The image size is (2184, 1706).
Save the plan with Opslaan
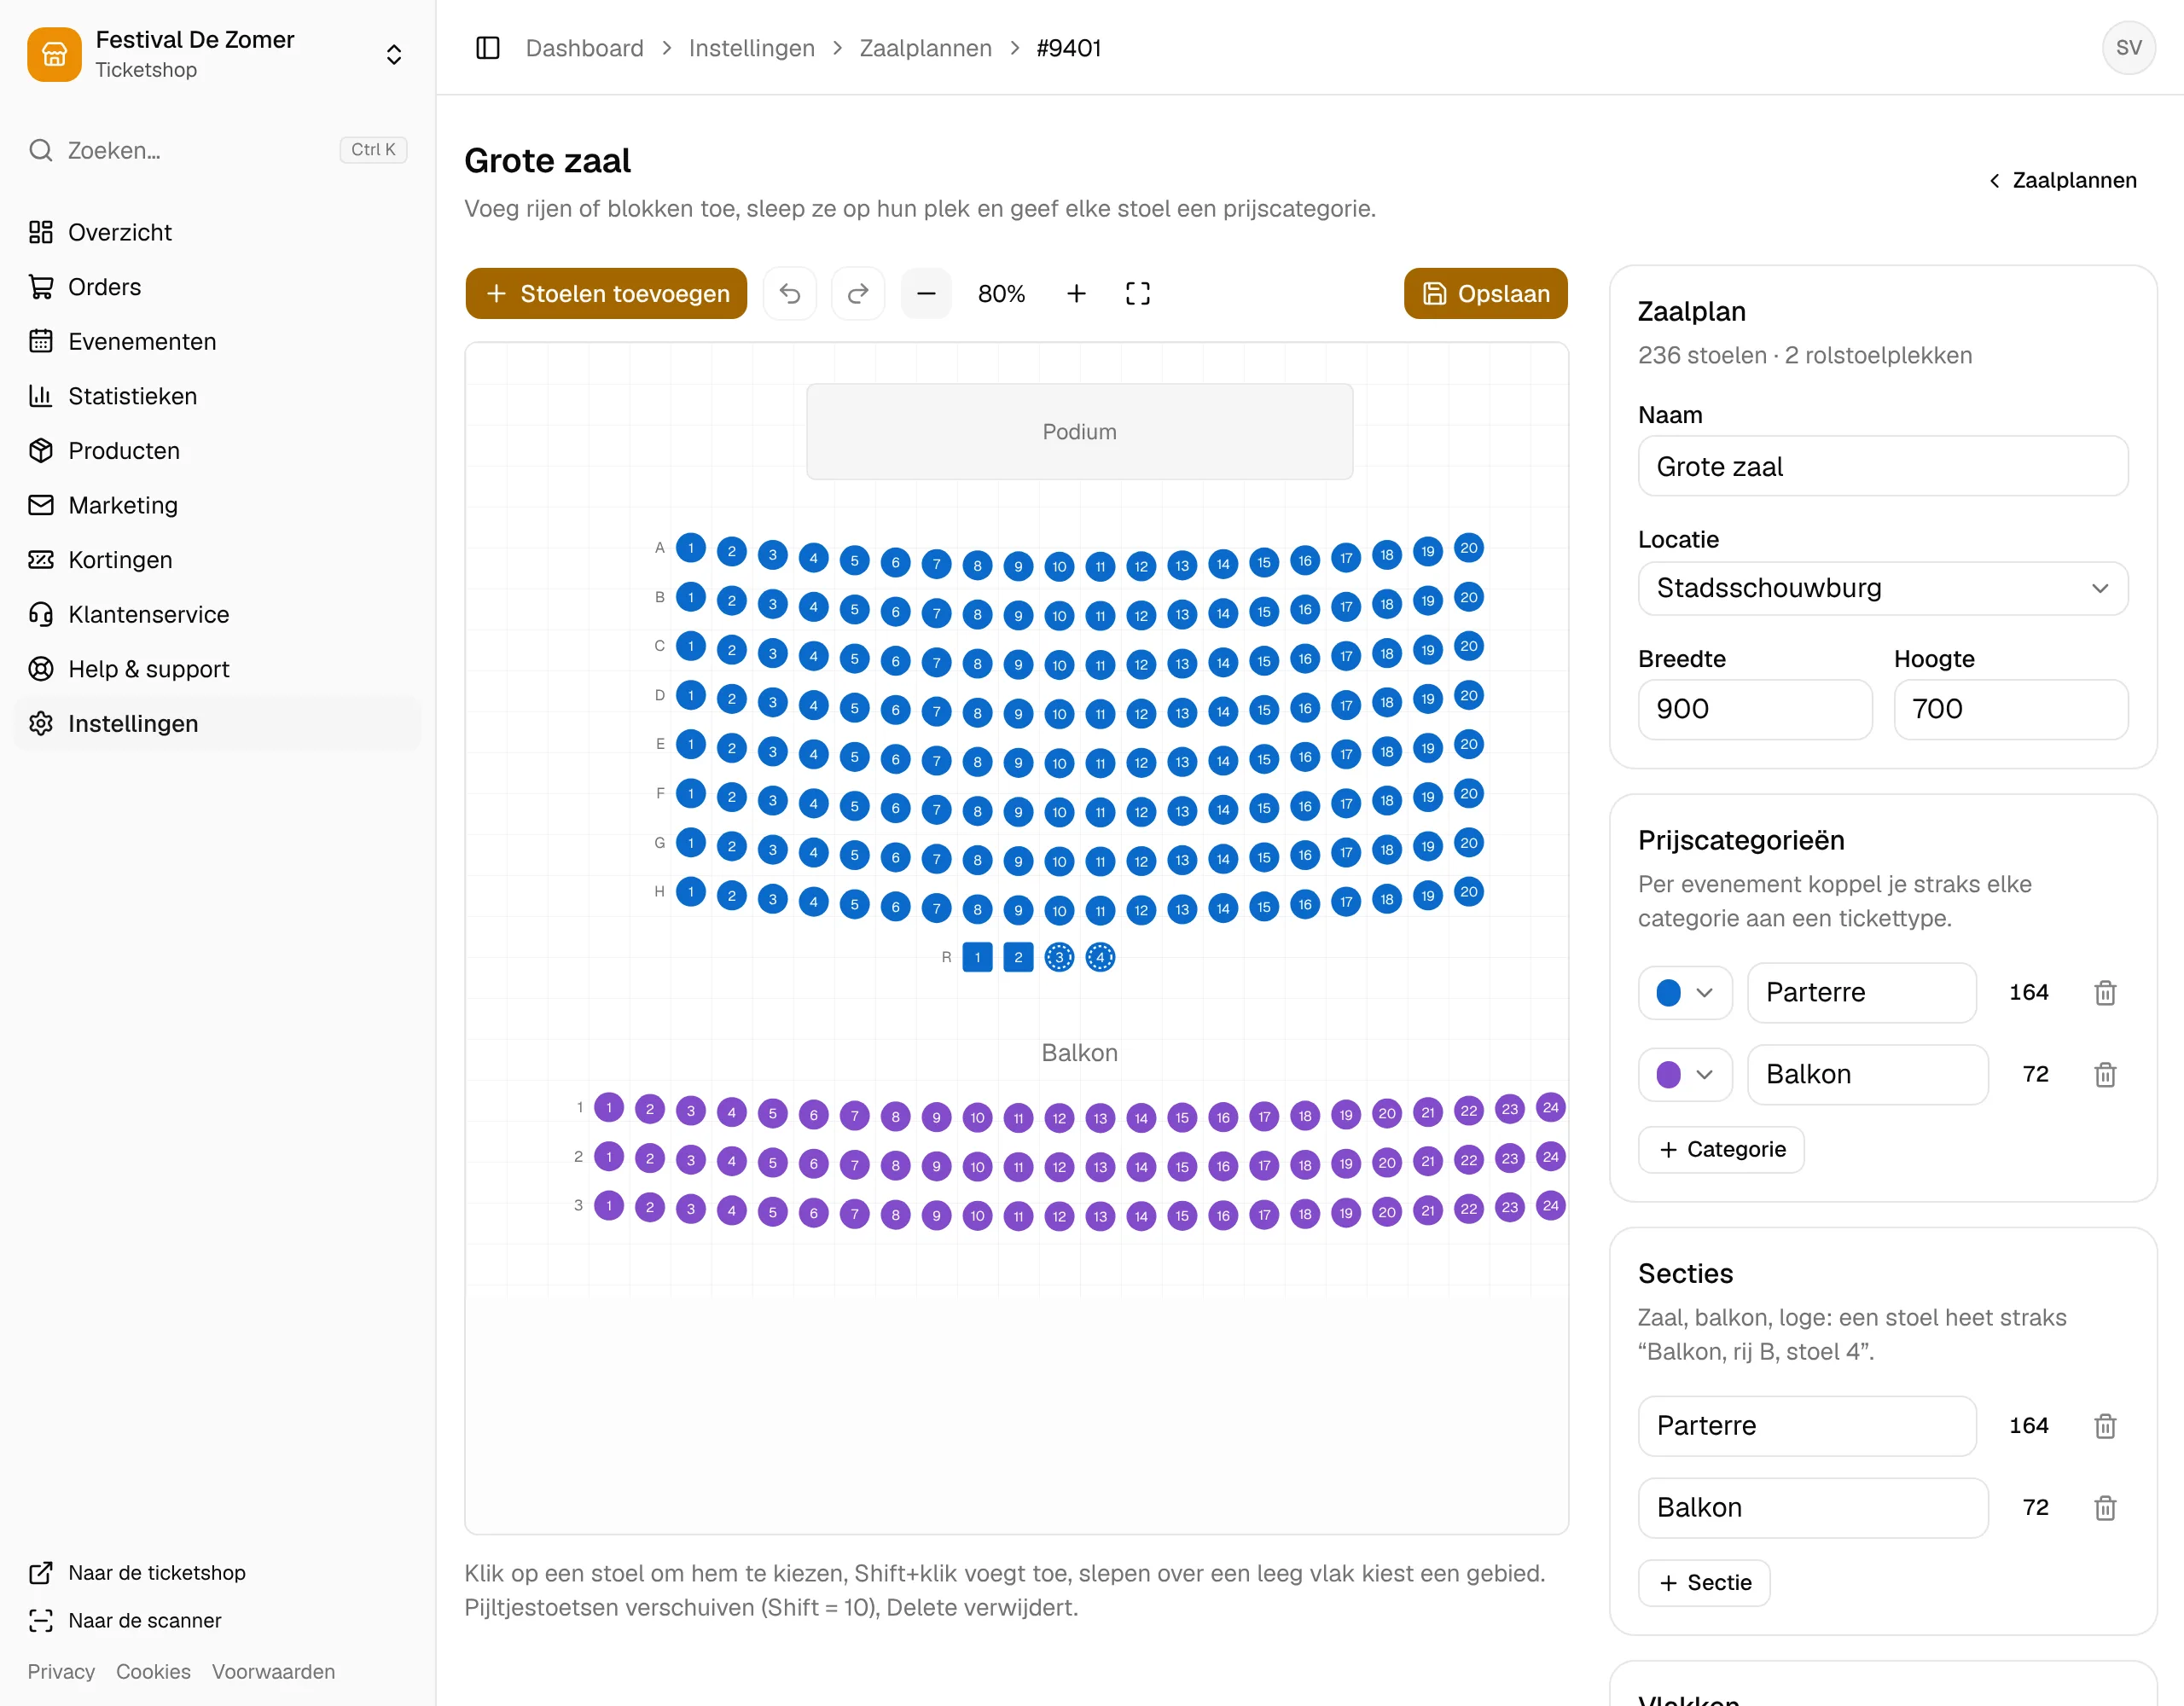point(1485,293)
